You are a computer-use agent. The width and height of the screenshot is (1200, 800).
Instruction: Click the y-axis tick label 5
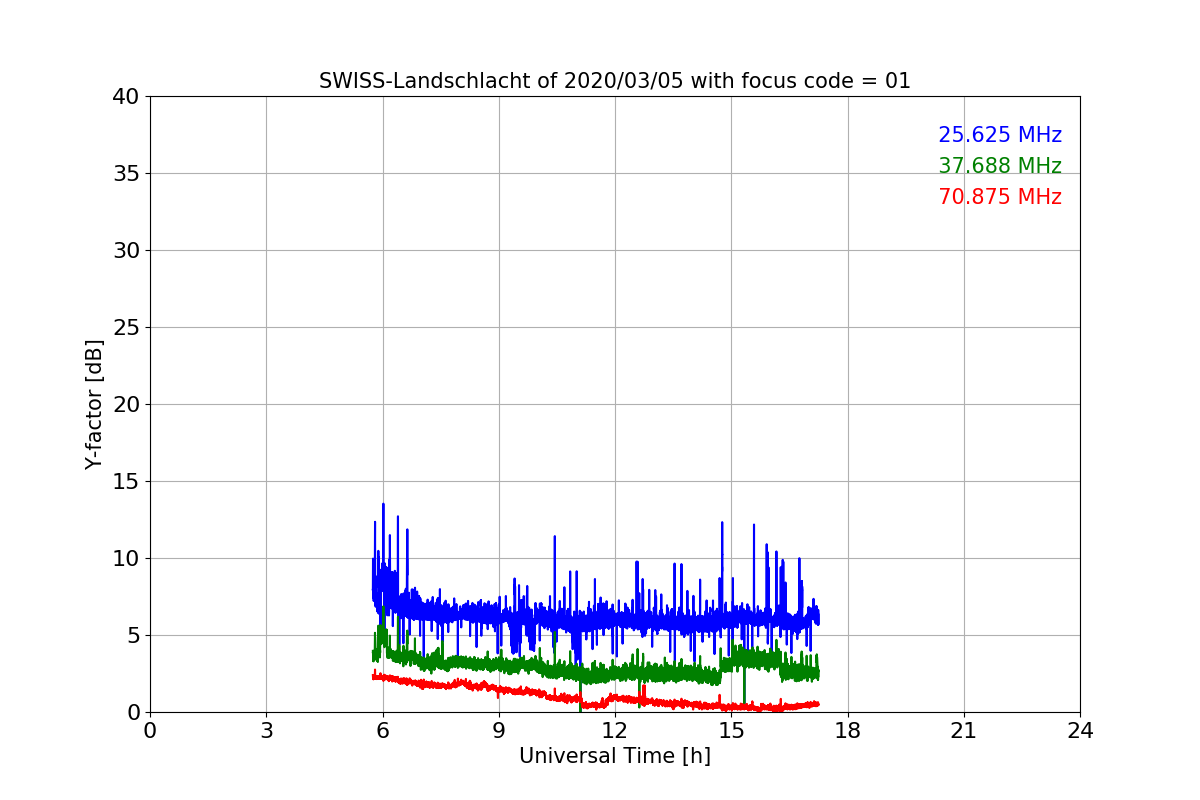[133, 636]
